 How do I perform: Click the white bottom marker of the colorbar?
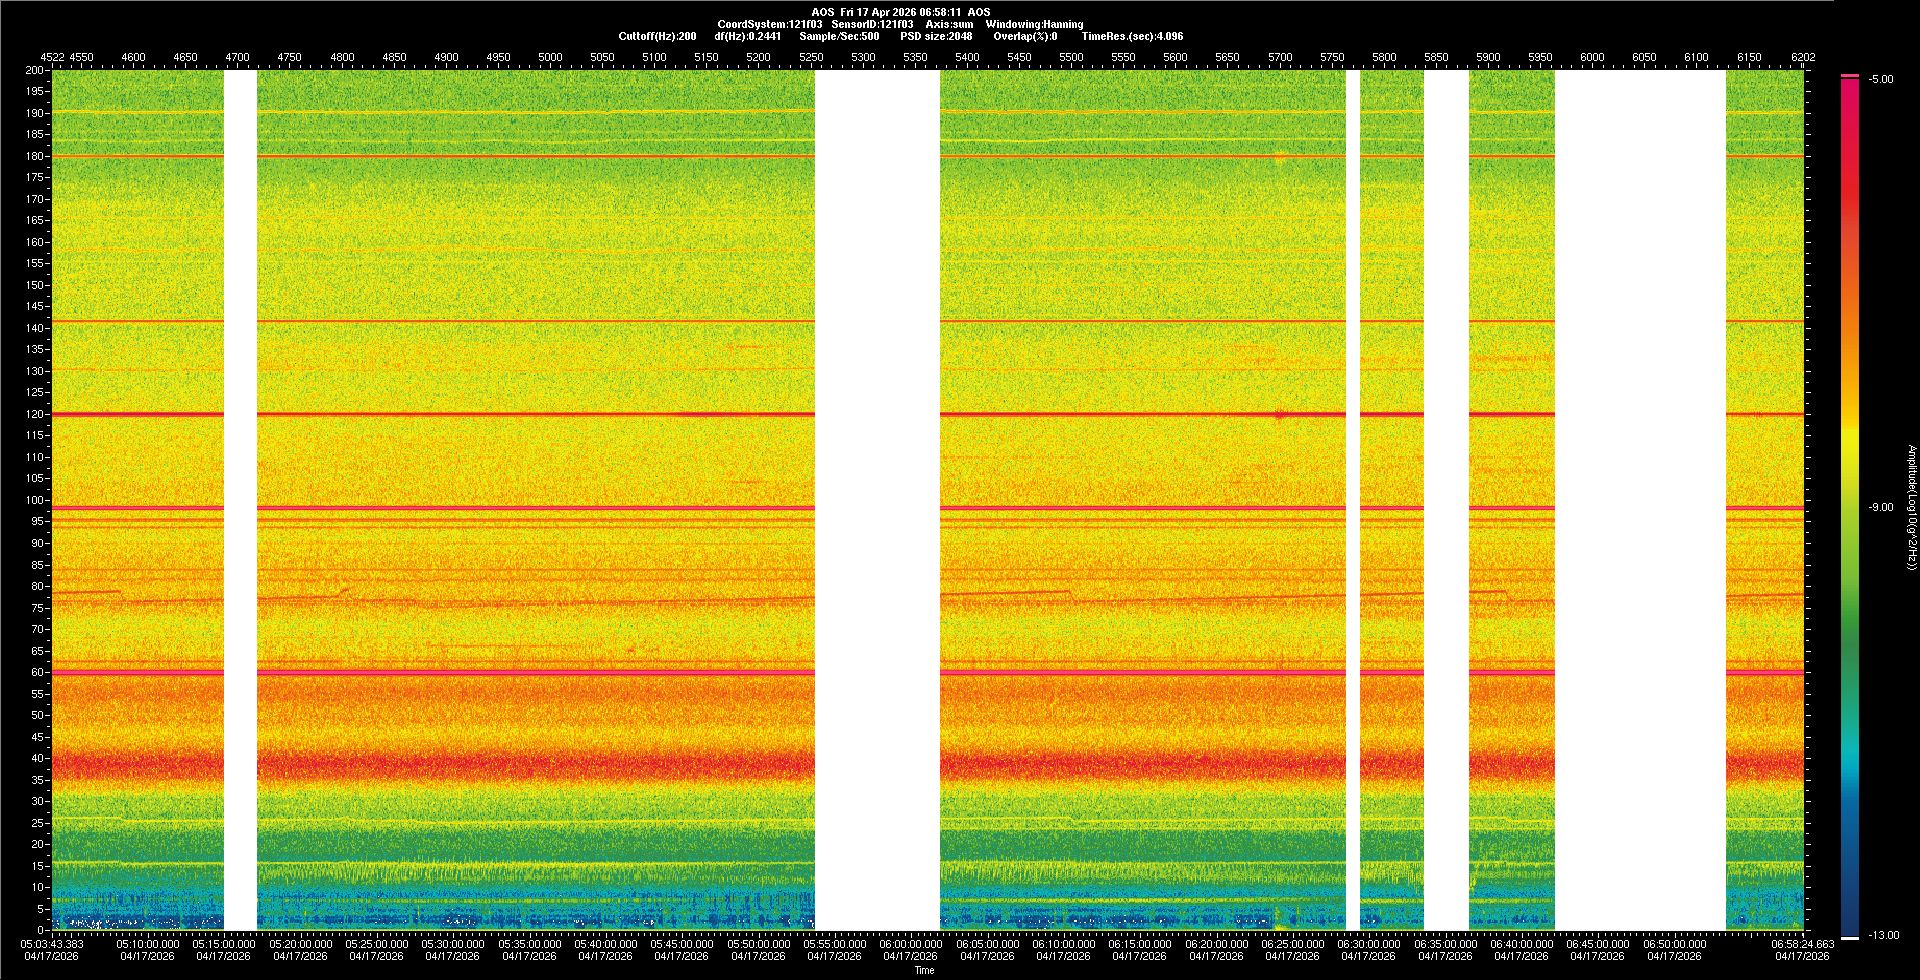pyautogui.click(x=1850, y=937)
